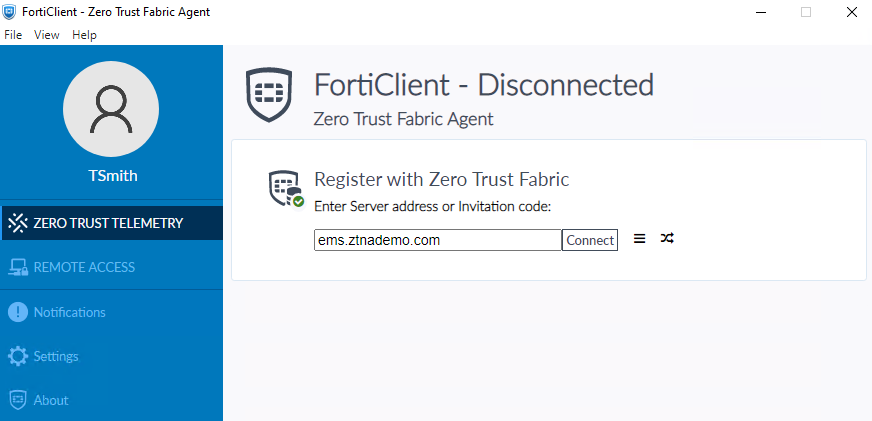
Task: Click the Settings gear icon
Action: click(17, 356)
